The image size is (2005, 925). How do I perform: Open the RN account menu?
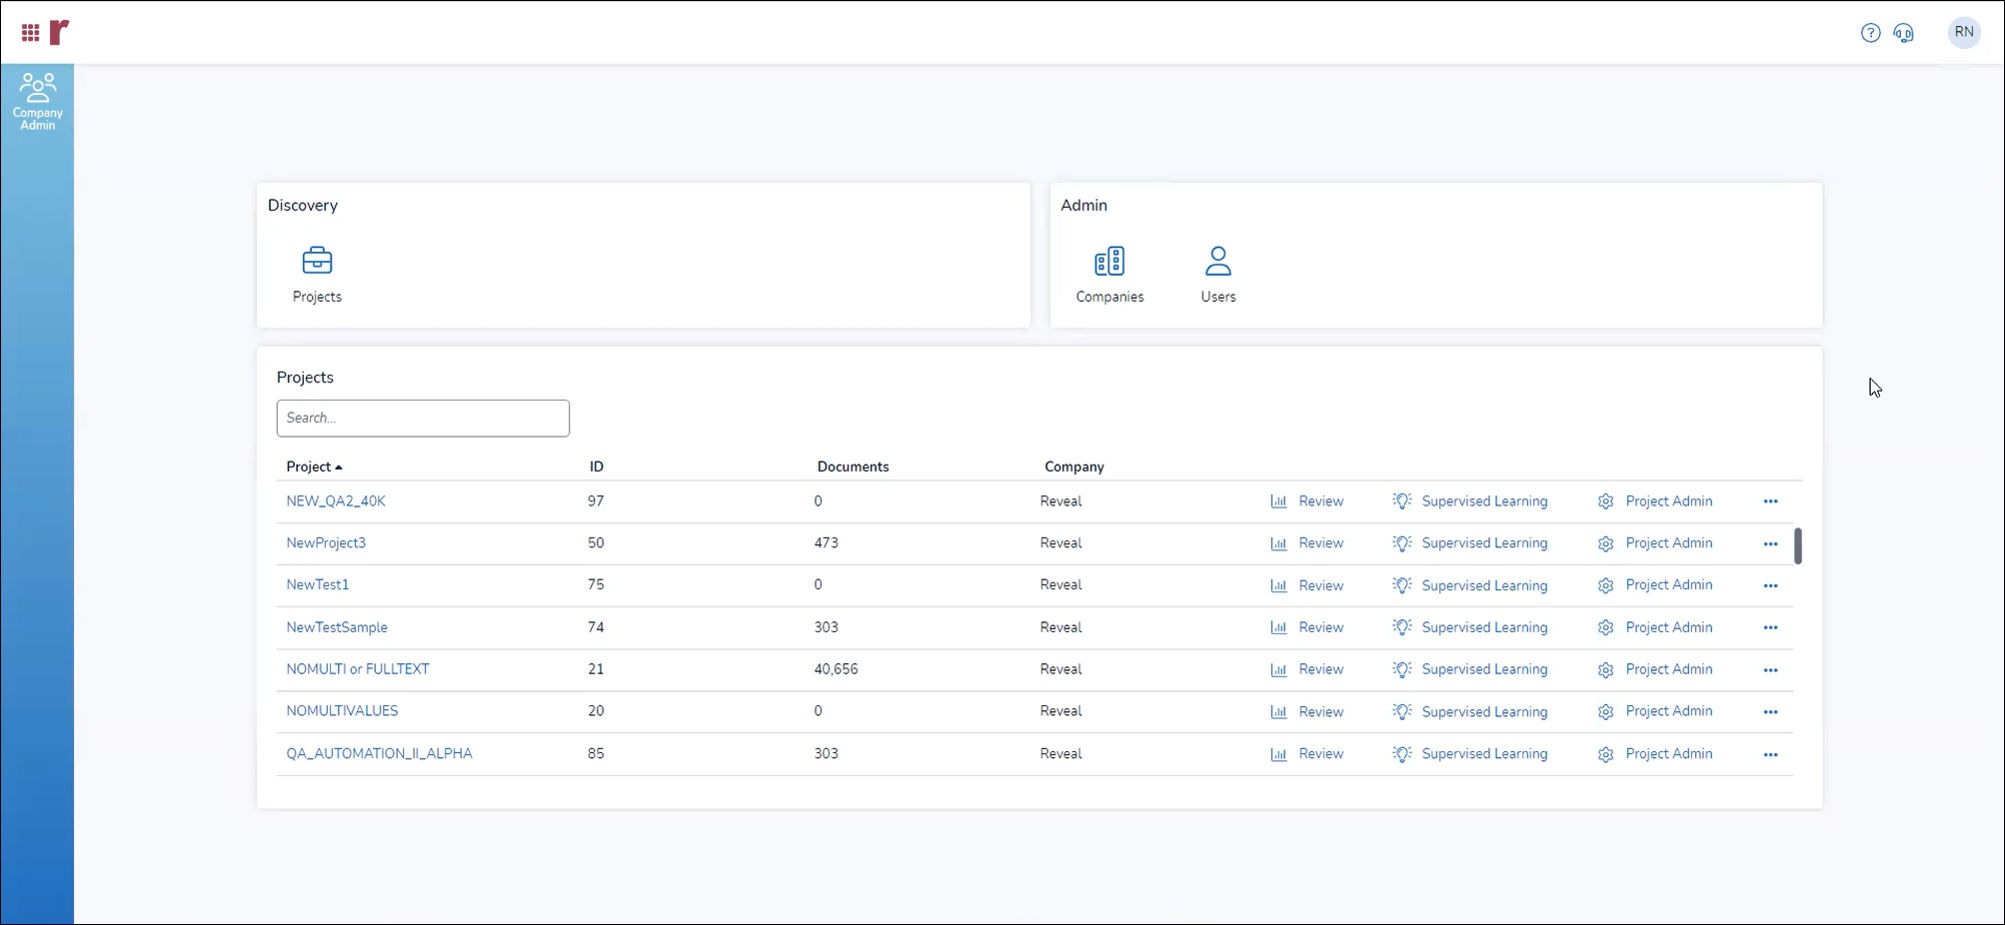(1963, 32)
